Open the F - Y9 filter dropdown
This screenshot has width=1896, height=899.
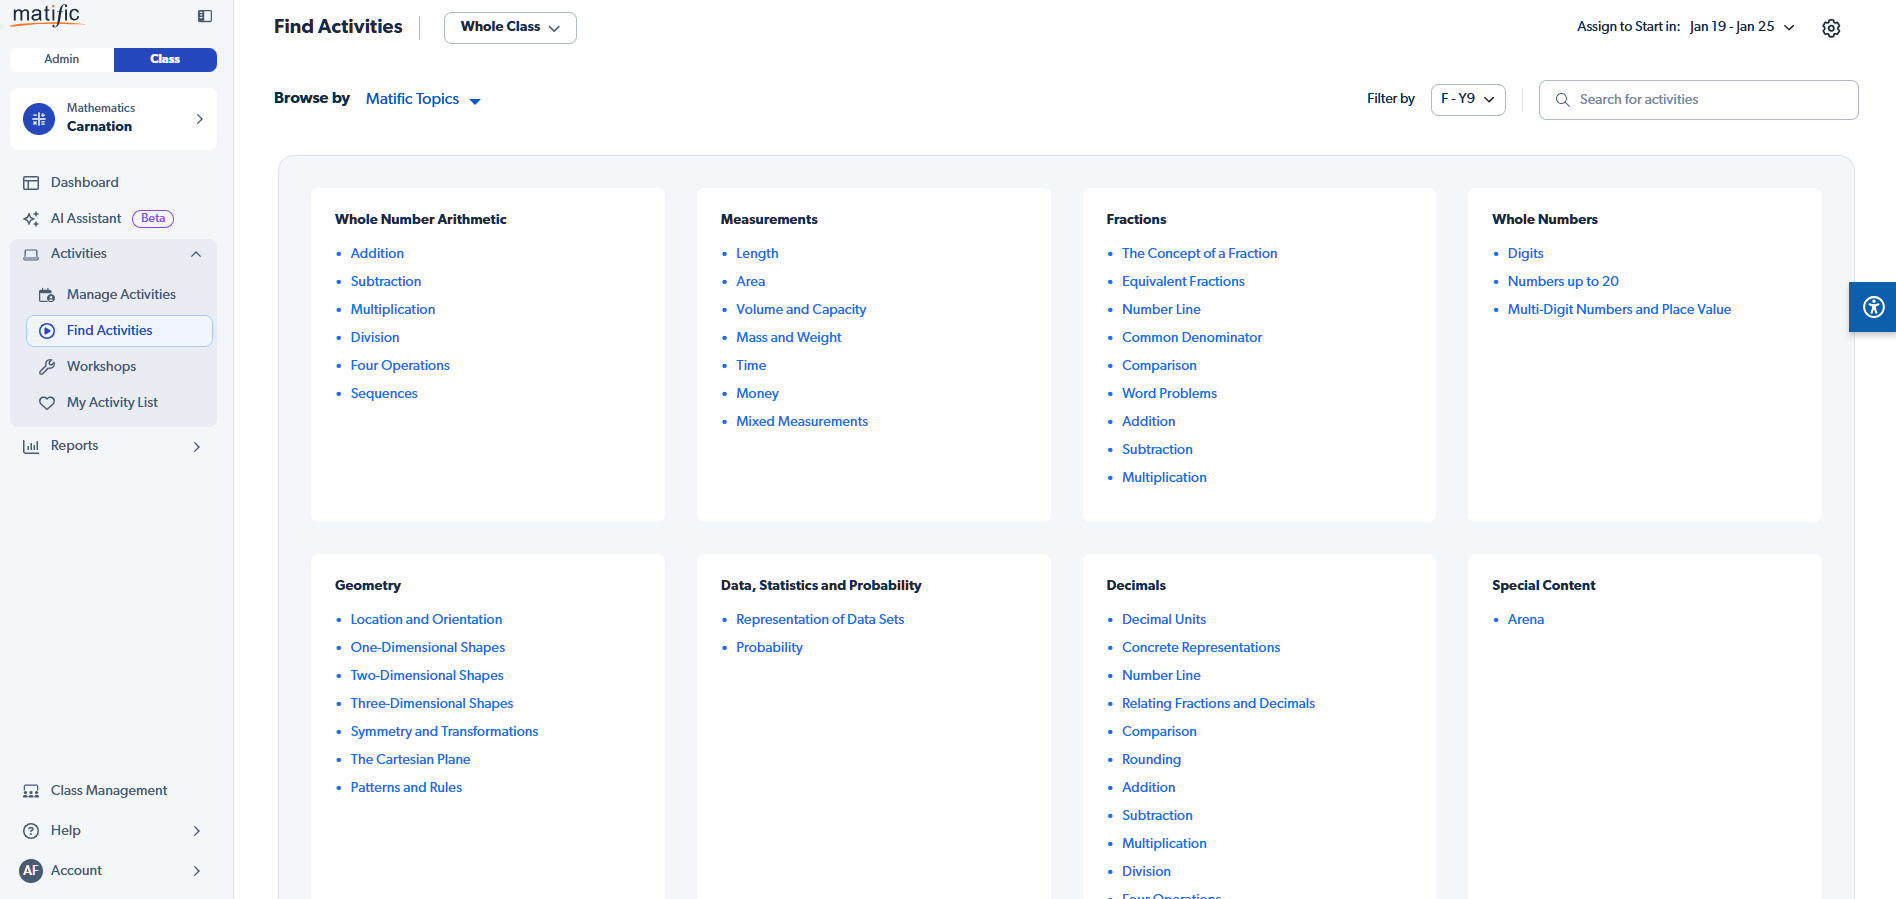tap(1467, 99)
